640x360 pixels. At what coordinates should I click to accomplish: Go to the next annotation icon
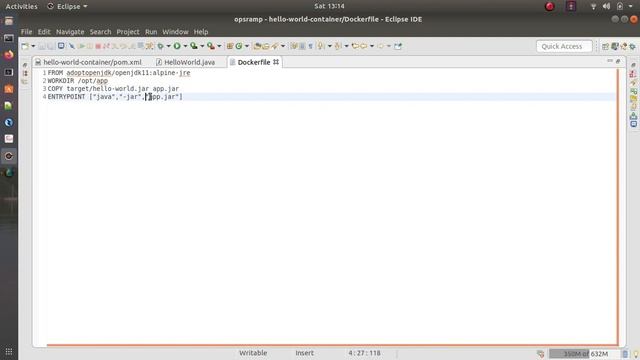point(321,46)
